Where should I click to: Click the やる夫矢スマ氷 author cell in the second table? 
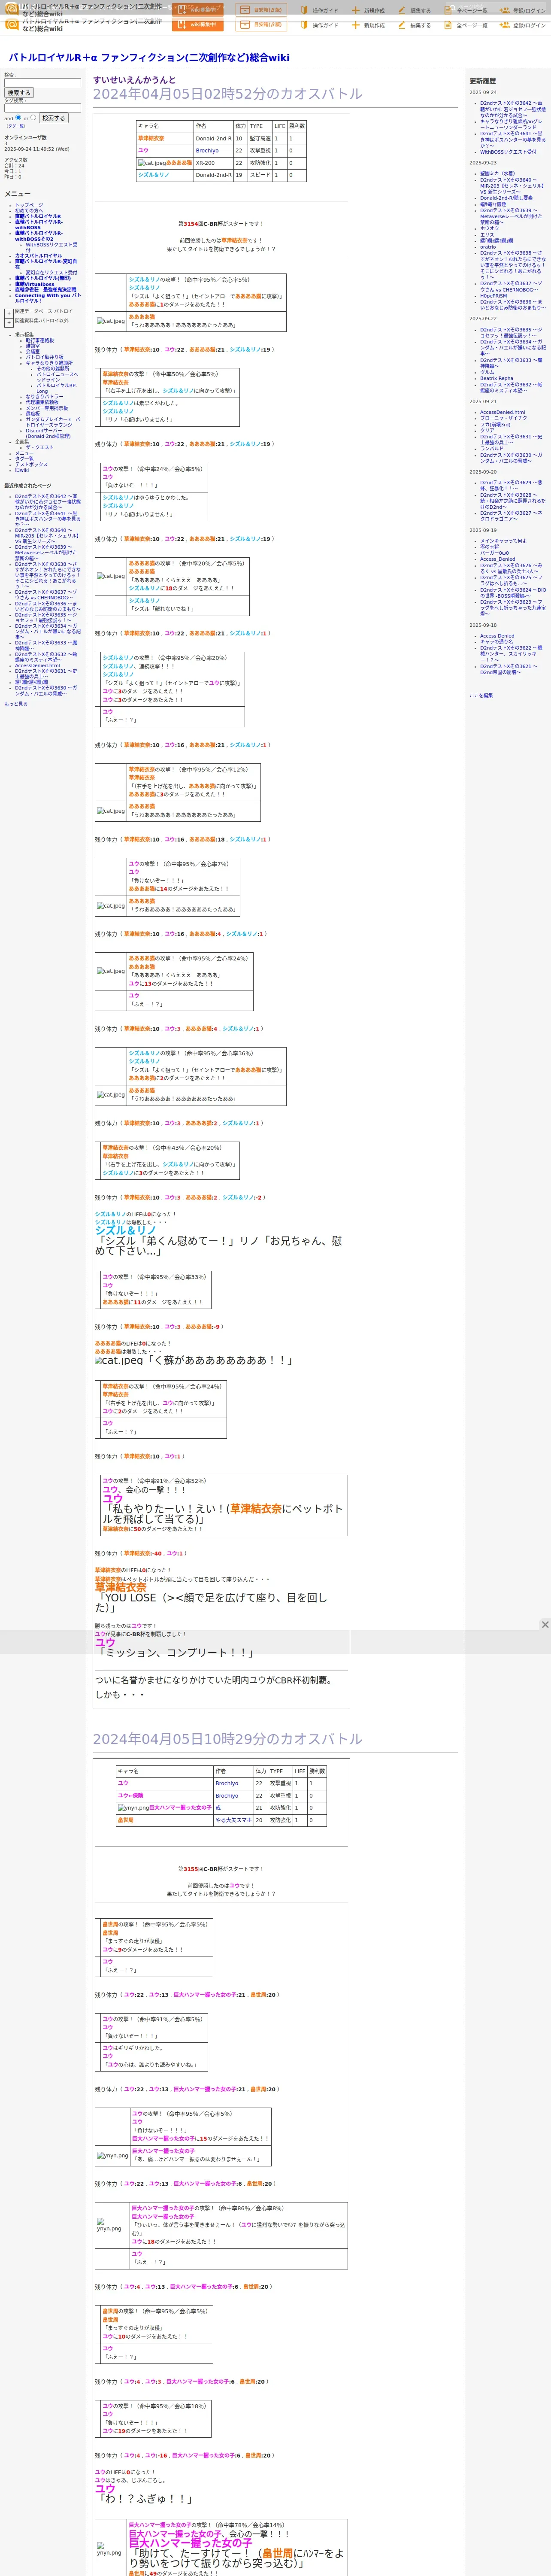[233, 1820]
